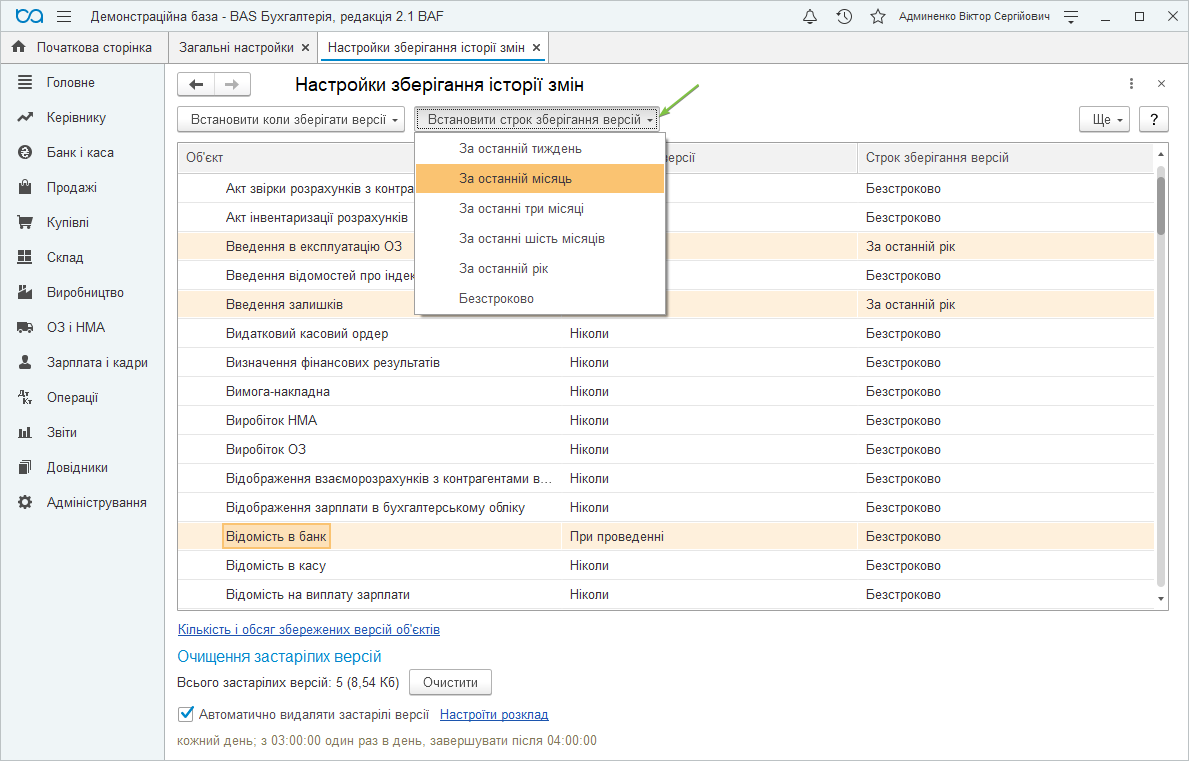The image size is (1189, 761).
Task: Open help with the question mark button
Action: tap(1154, 120)
